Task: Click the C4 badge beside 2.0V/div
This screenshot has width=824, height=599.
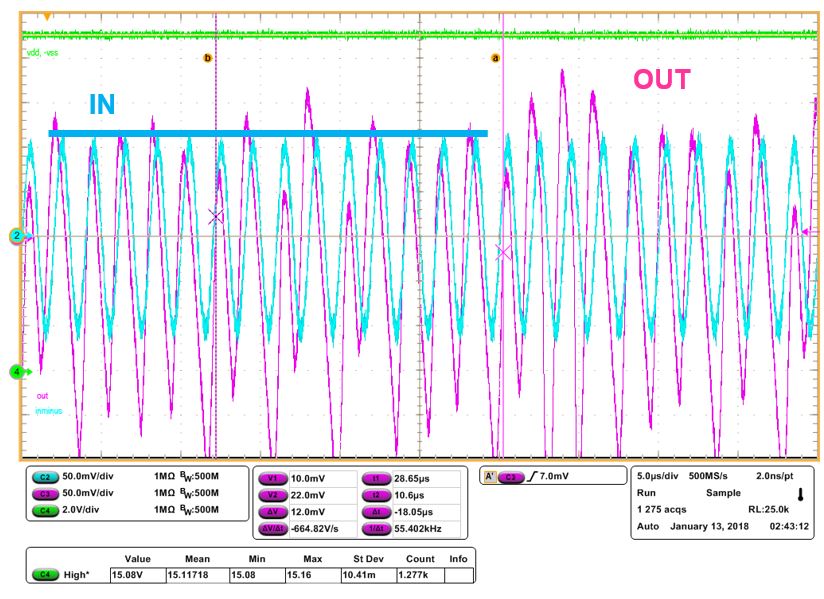Action: [x=43, y=510]
